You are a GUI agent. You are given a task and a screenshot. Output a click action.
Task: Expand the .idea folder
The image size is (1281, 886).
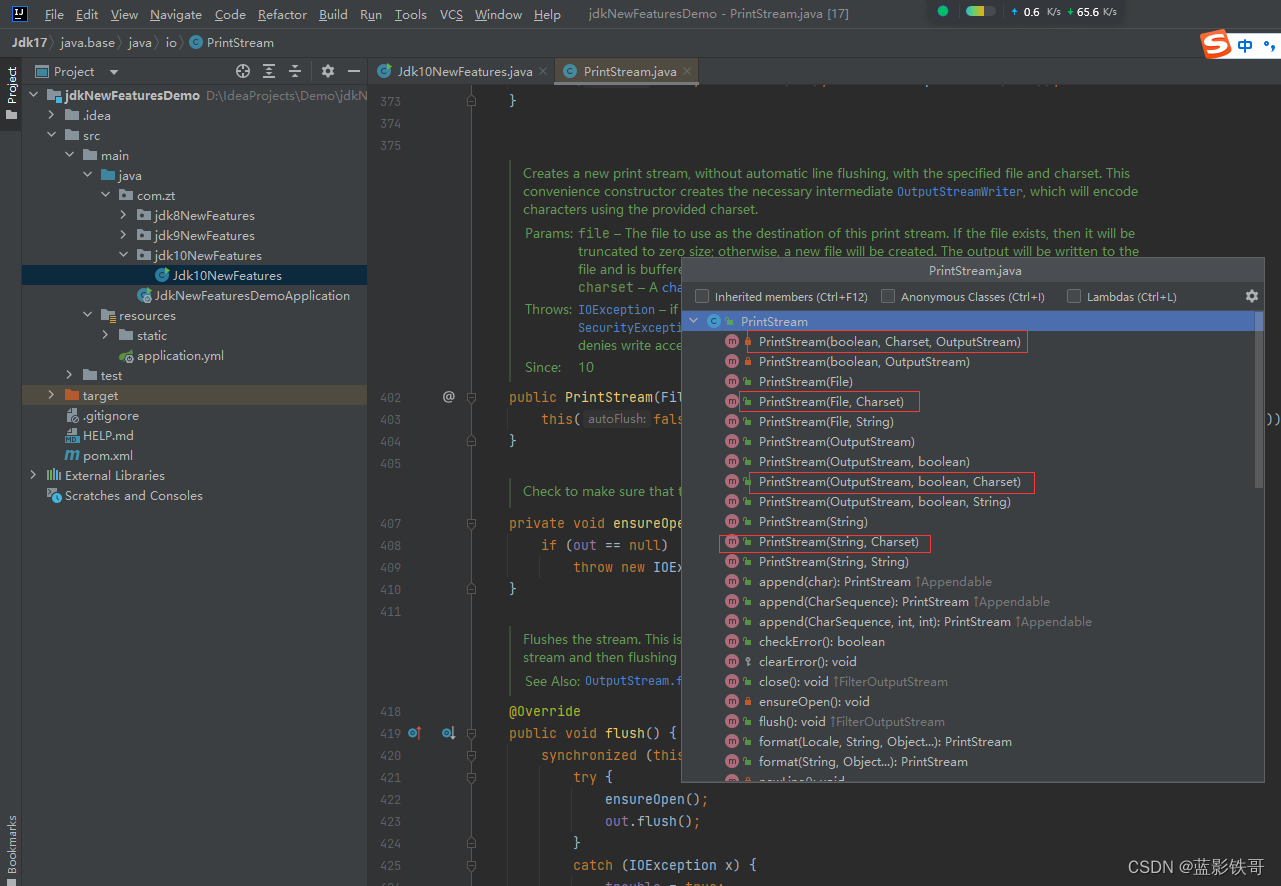click(51, 115)
